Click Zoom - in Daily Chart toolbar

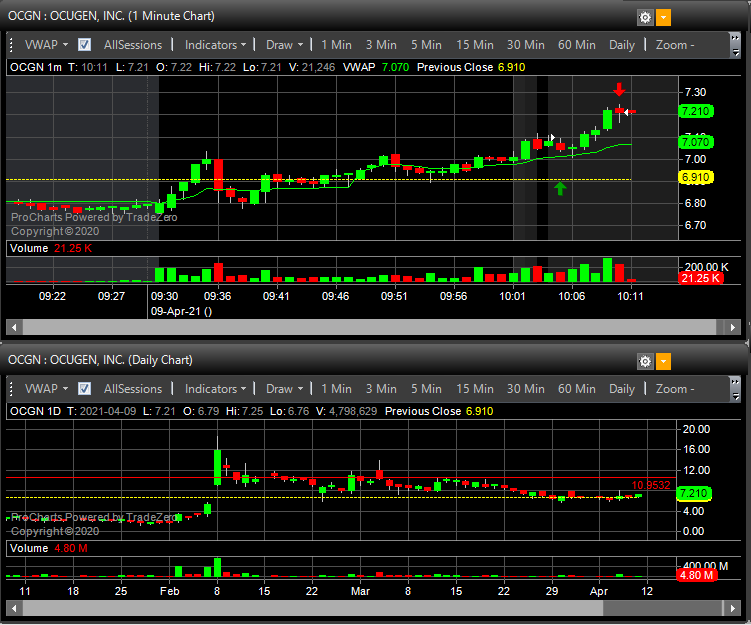pyautogui.click(x=675, y=388)
